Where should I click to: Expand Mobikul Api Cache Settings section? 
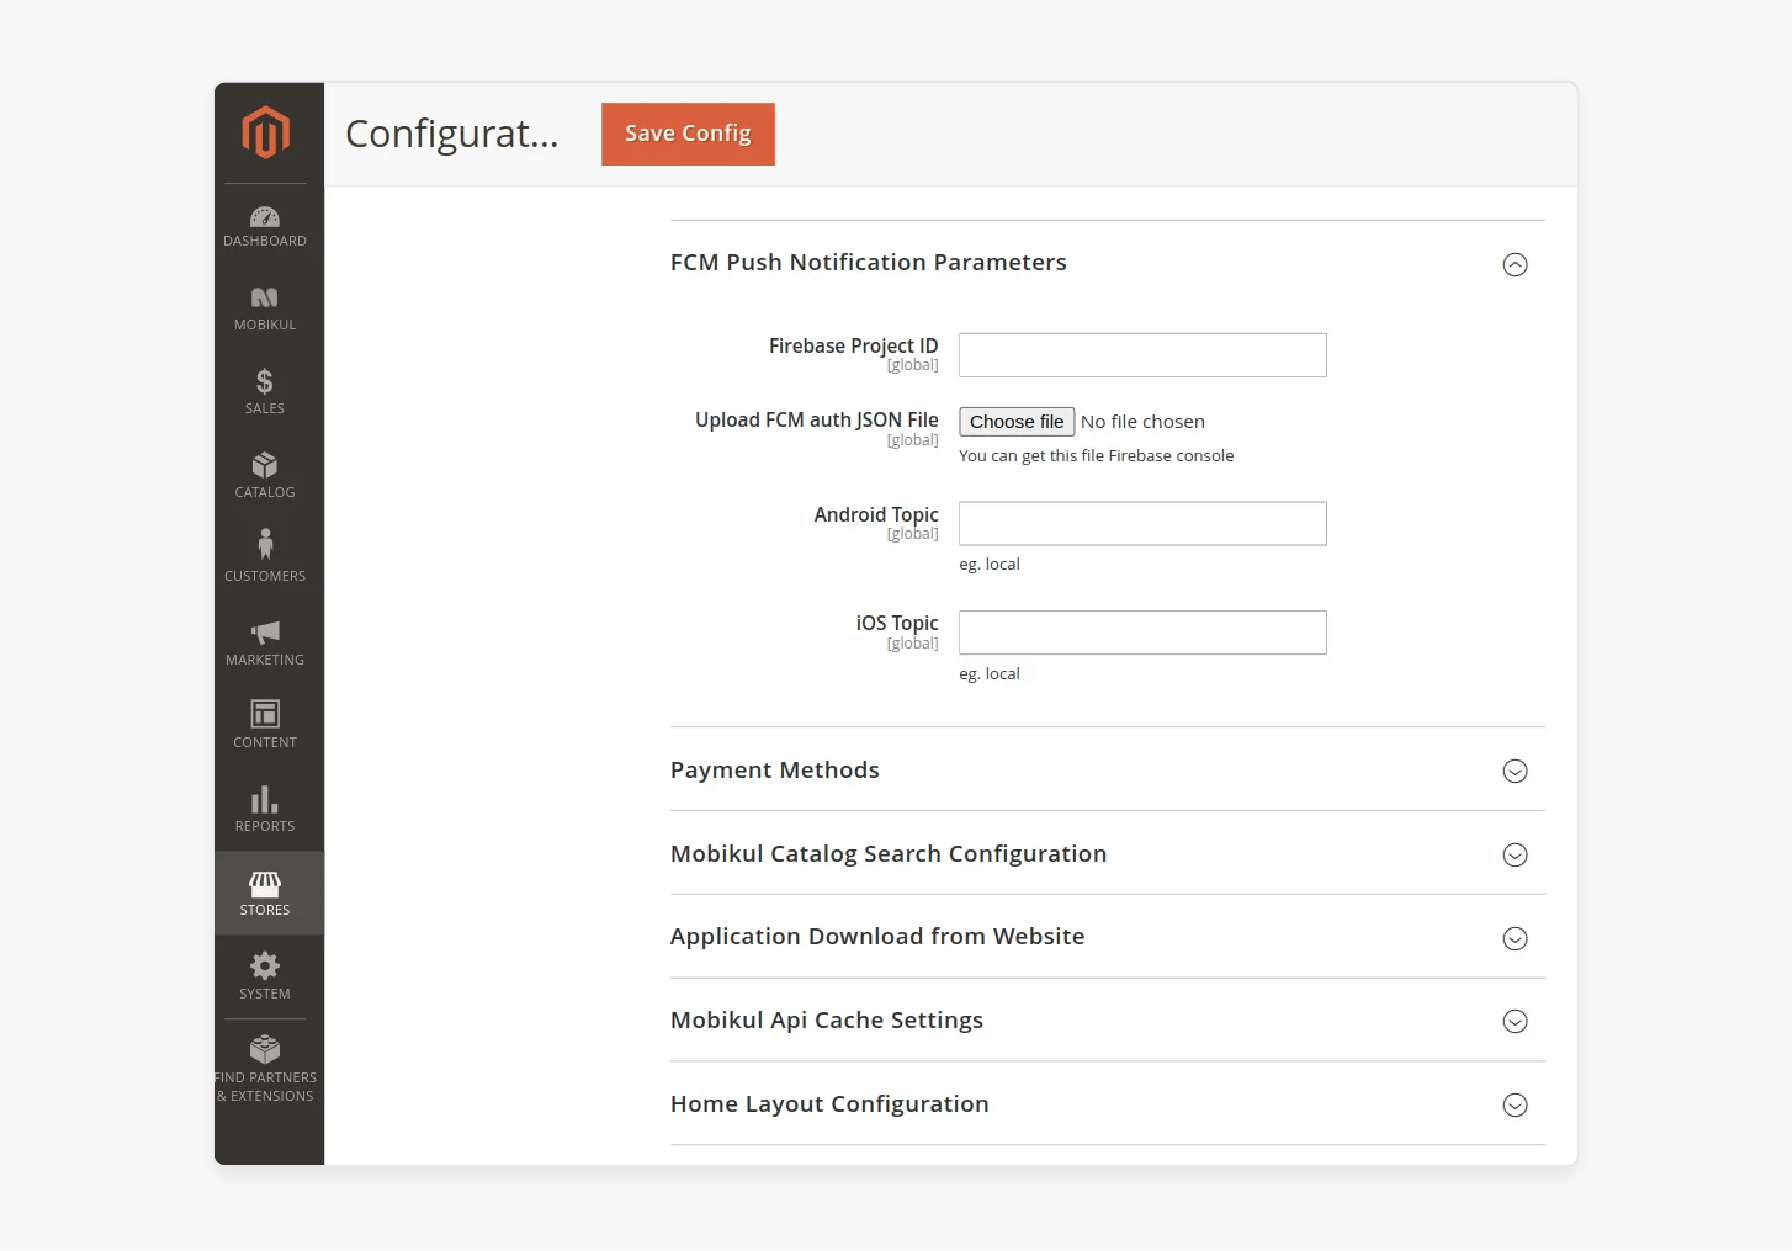pyautogui.click(x=1515, y=1021)
